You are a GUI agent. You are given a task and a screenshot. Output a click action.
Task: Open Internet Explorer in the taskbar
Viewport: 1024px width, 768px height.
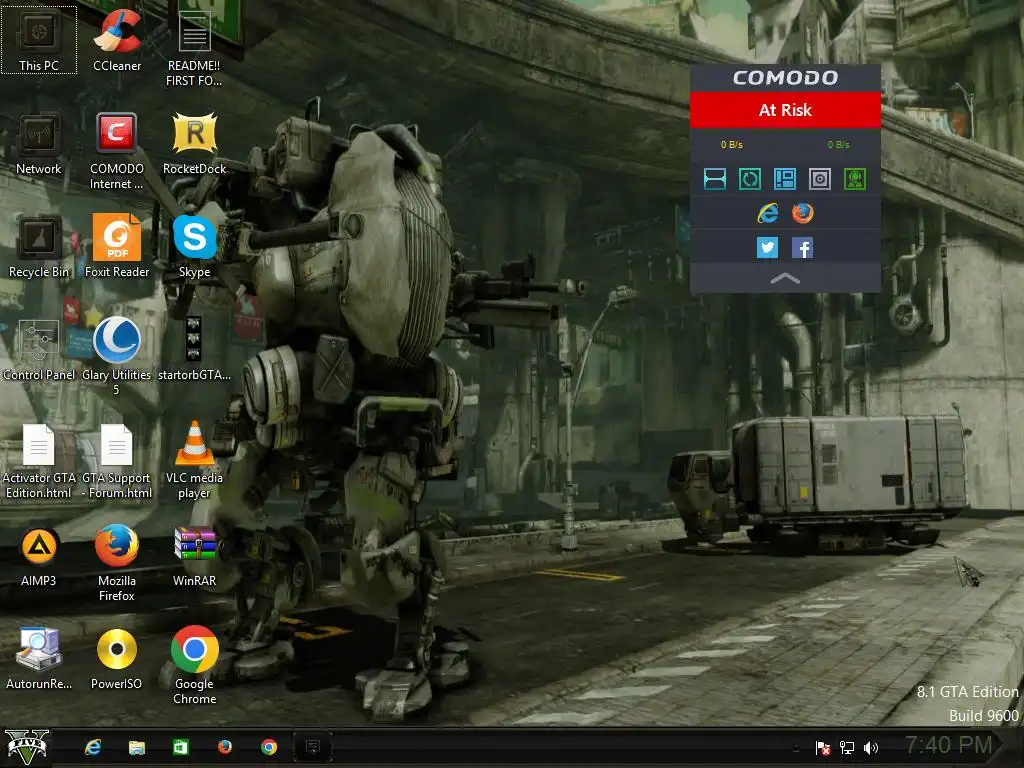click(x=93, y=747)
